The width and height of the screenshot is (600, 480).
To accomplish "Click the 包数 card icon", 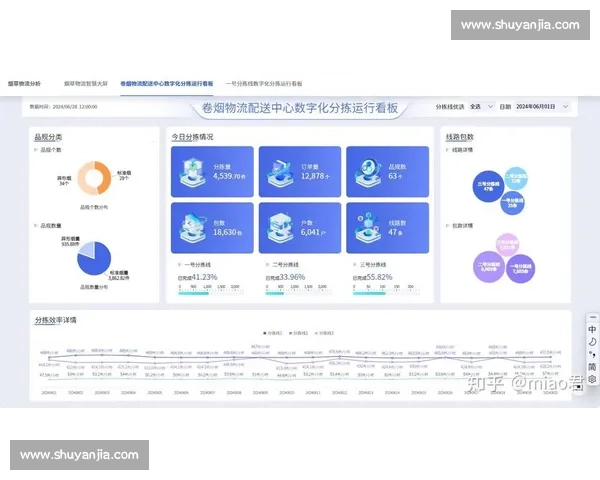I will pos(193,229).
